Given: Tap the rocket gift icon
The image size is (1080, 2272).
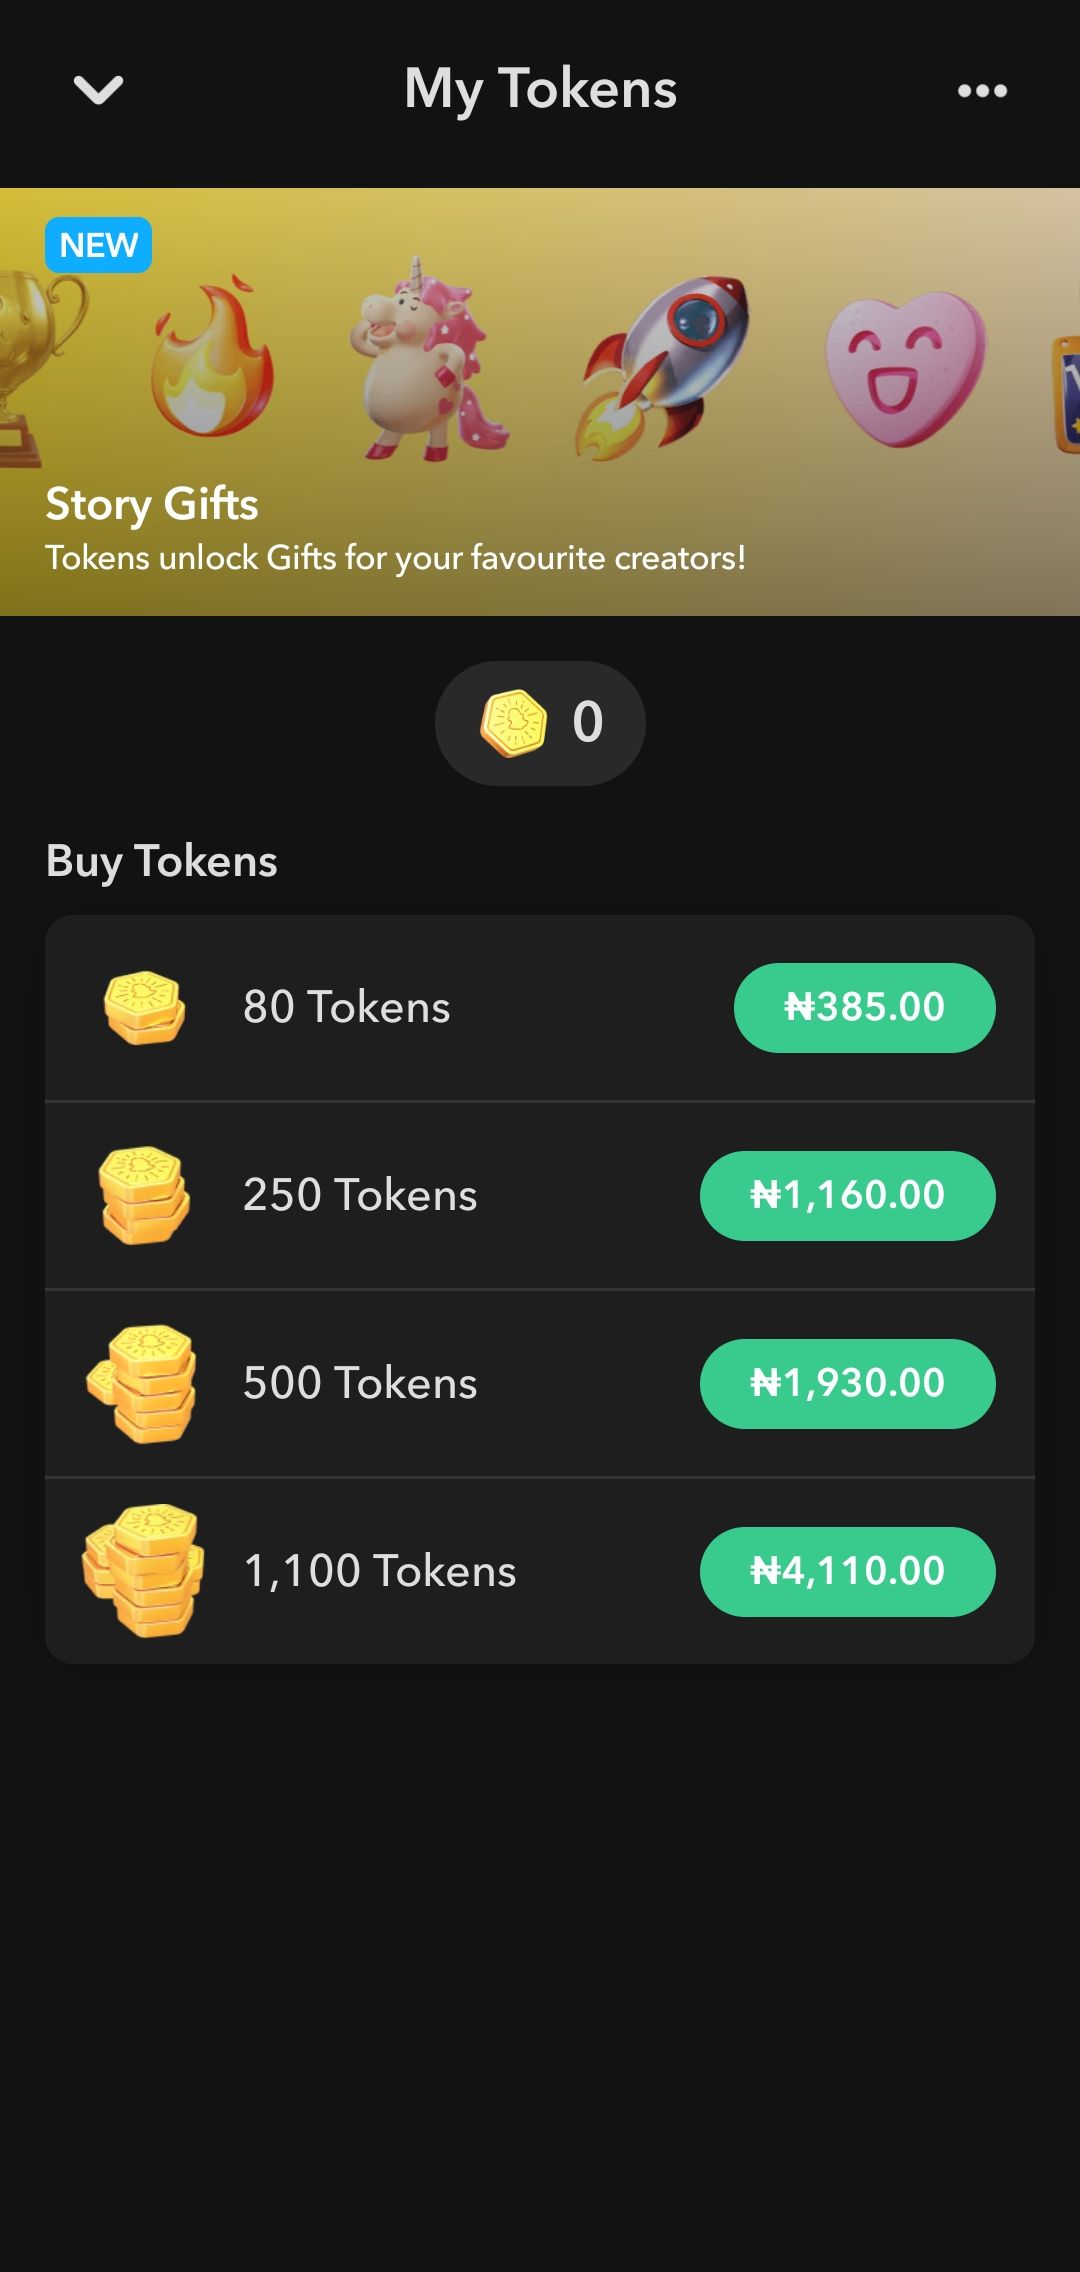Looking at the screenshot, I should click(664, 364).
